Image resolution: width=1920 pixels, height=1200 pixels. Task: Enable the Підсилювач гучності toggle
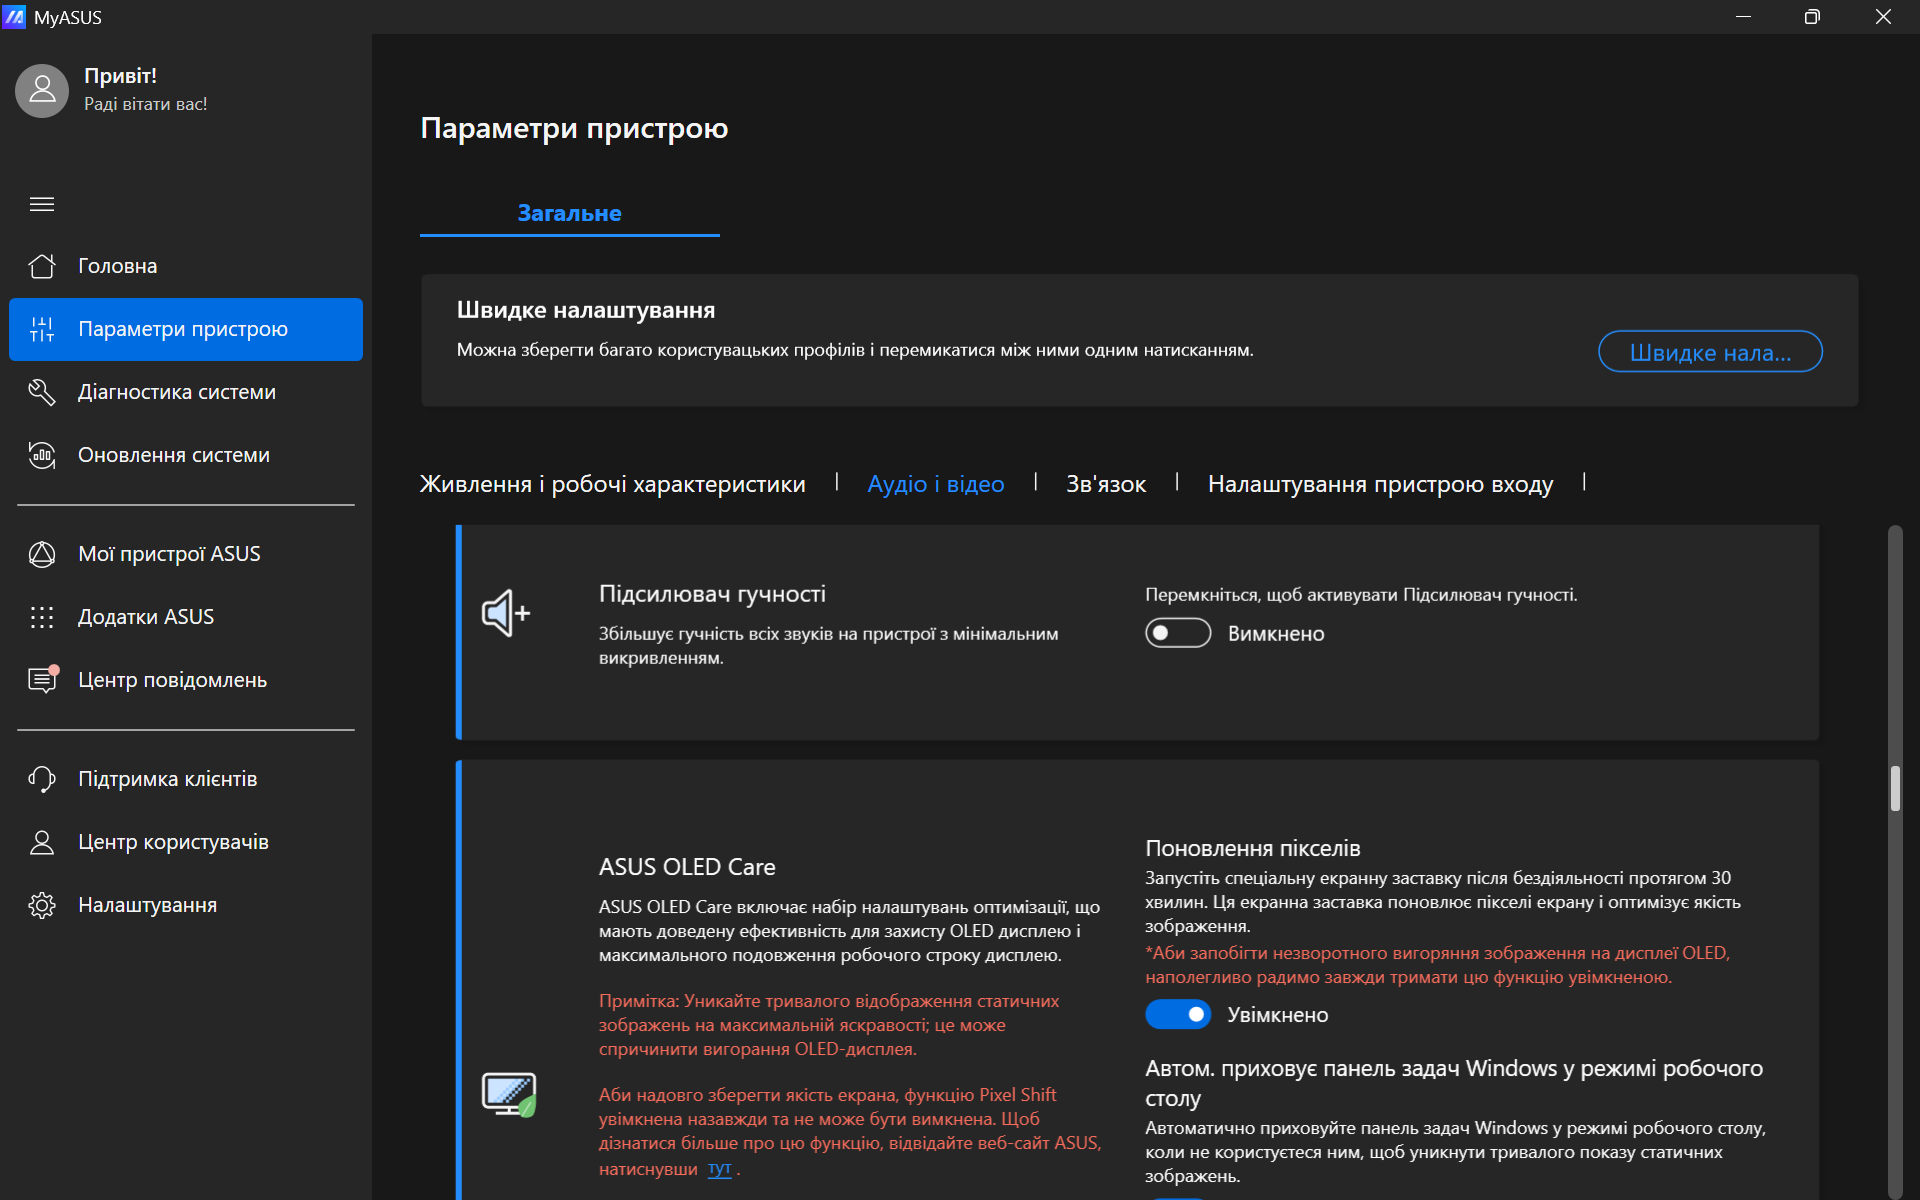(1177, 633)
